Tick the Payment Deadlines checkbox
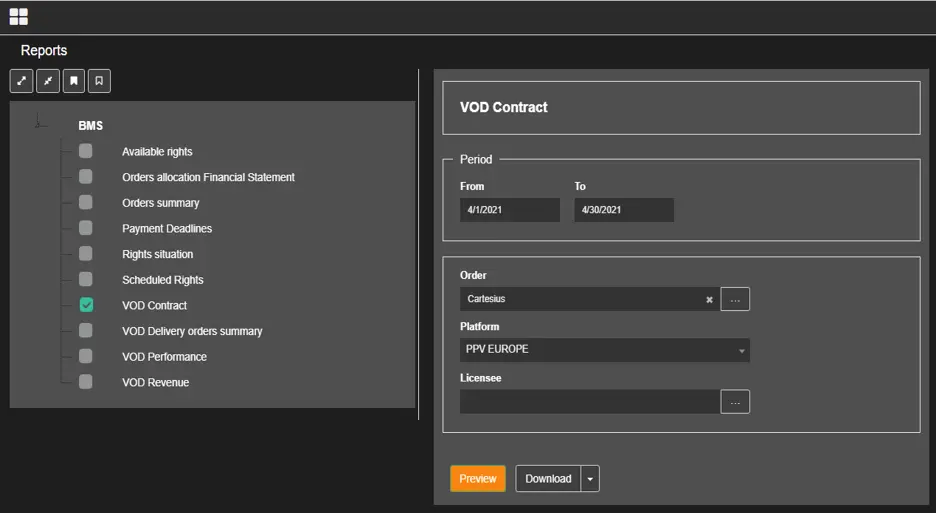 click(86, 228)
